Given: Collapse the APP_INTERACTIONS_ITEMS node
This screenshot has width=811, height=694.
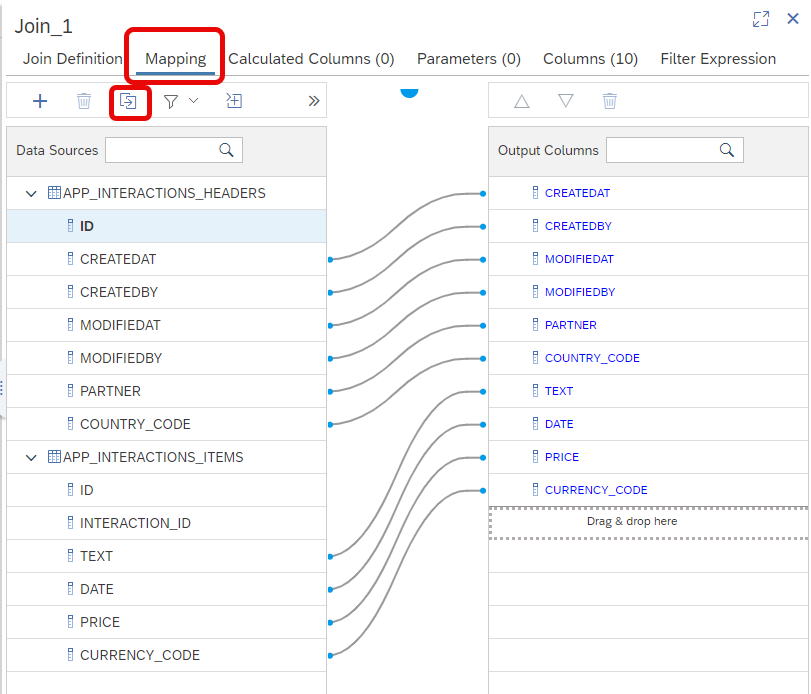Looking at the screenshot, I should coord(31,458).
